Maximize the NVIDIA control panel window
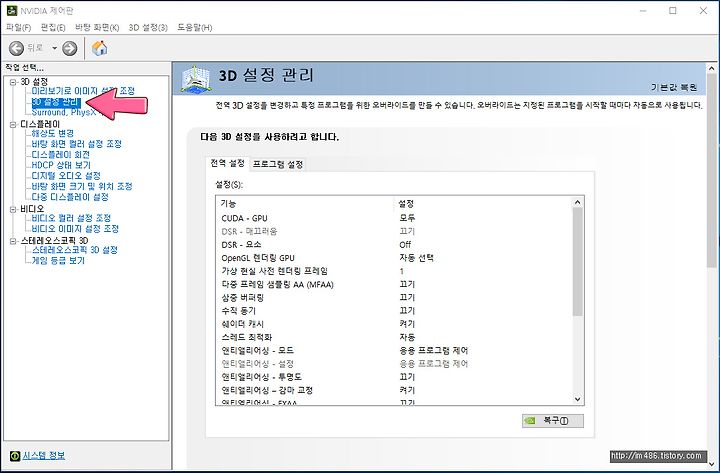 [x=673, y=11]
